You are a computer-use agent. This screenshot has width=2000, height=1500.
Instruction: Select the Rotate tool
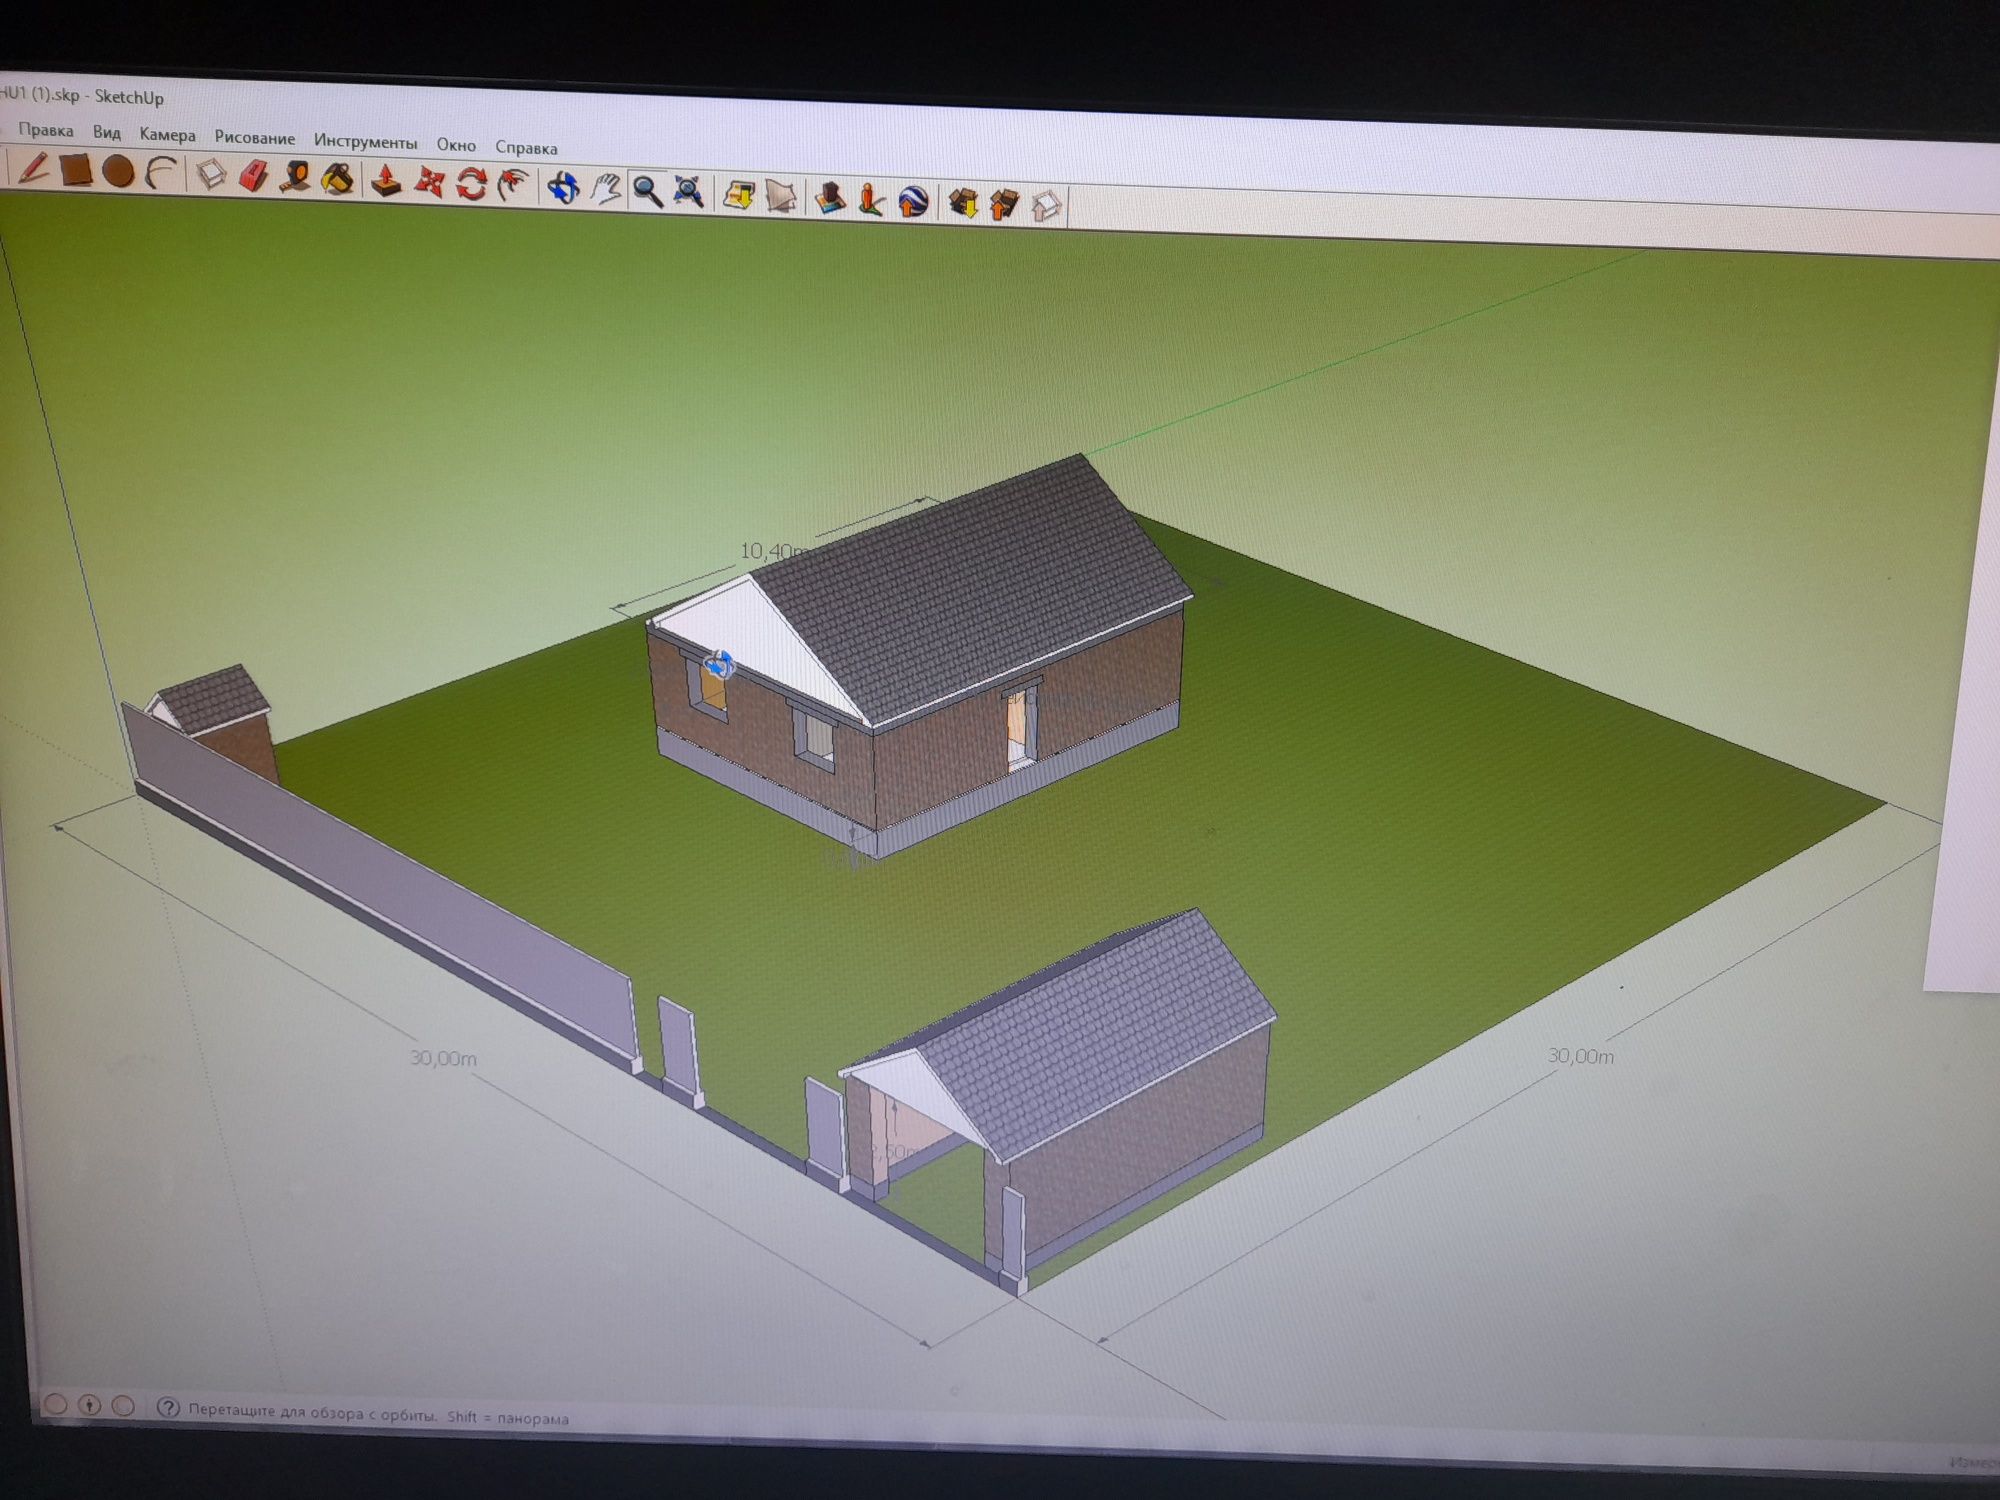tap(471, 184)
